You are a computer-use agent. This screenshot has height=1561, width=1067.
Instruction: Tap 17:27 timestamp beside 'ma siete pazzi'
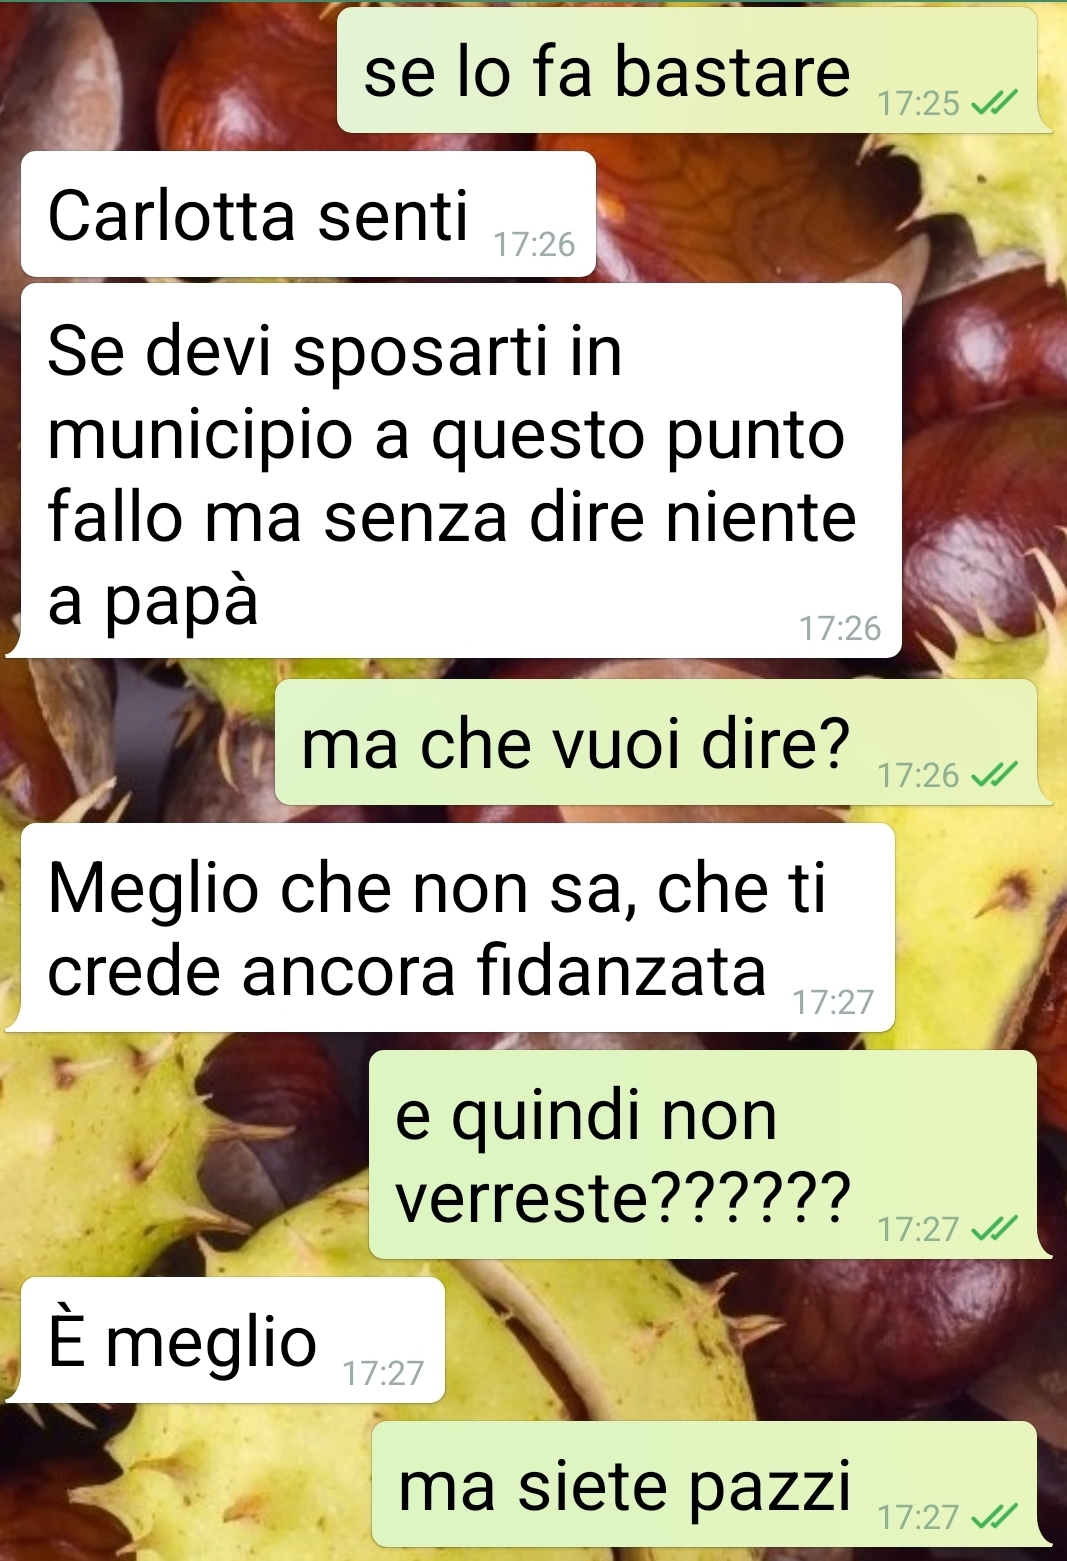tap(918, 1518)
